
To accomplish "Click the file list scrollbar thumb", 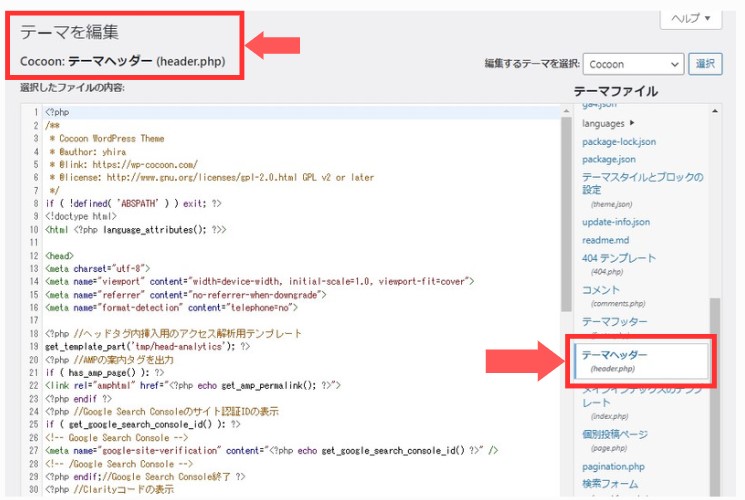I will click(715, 397).
